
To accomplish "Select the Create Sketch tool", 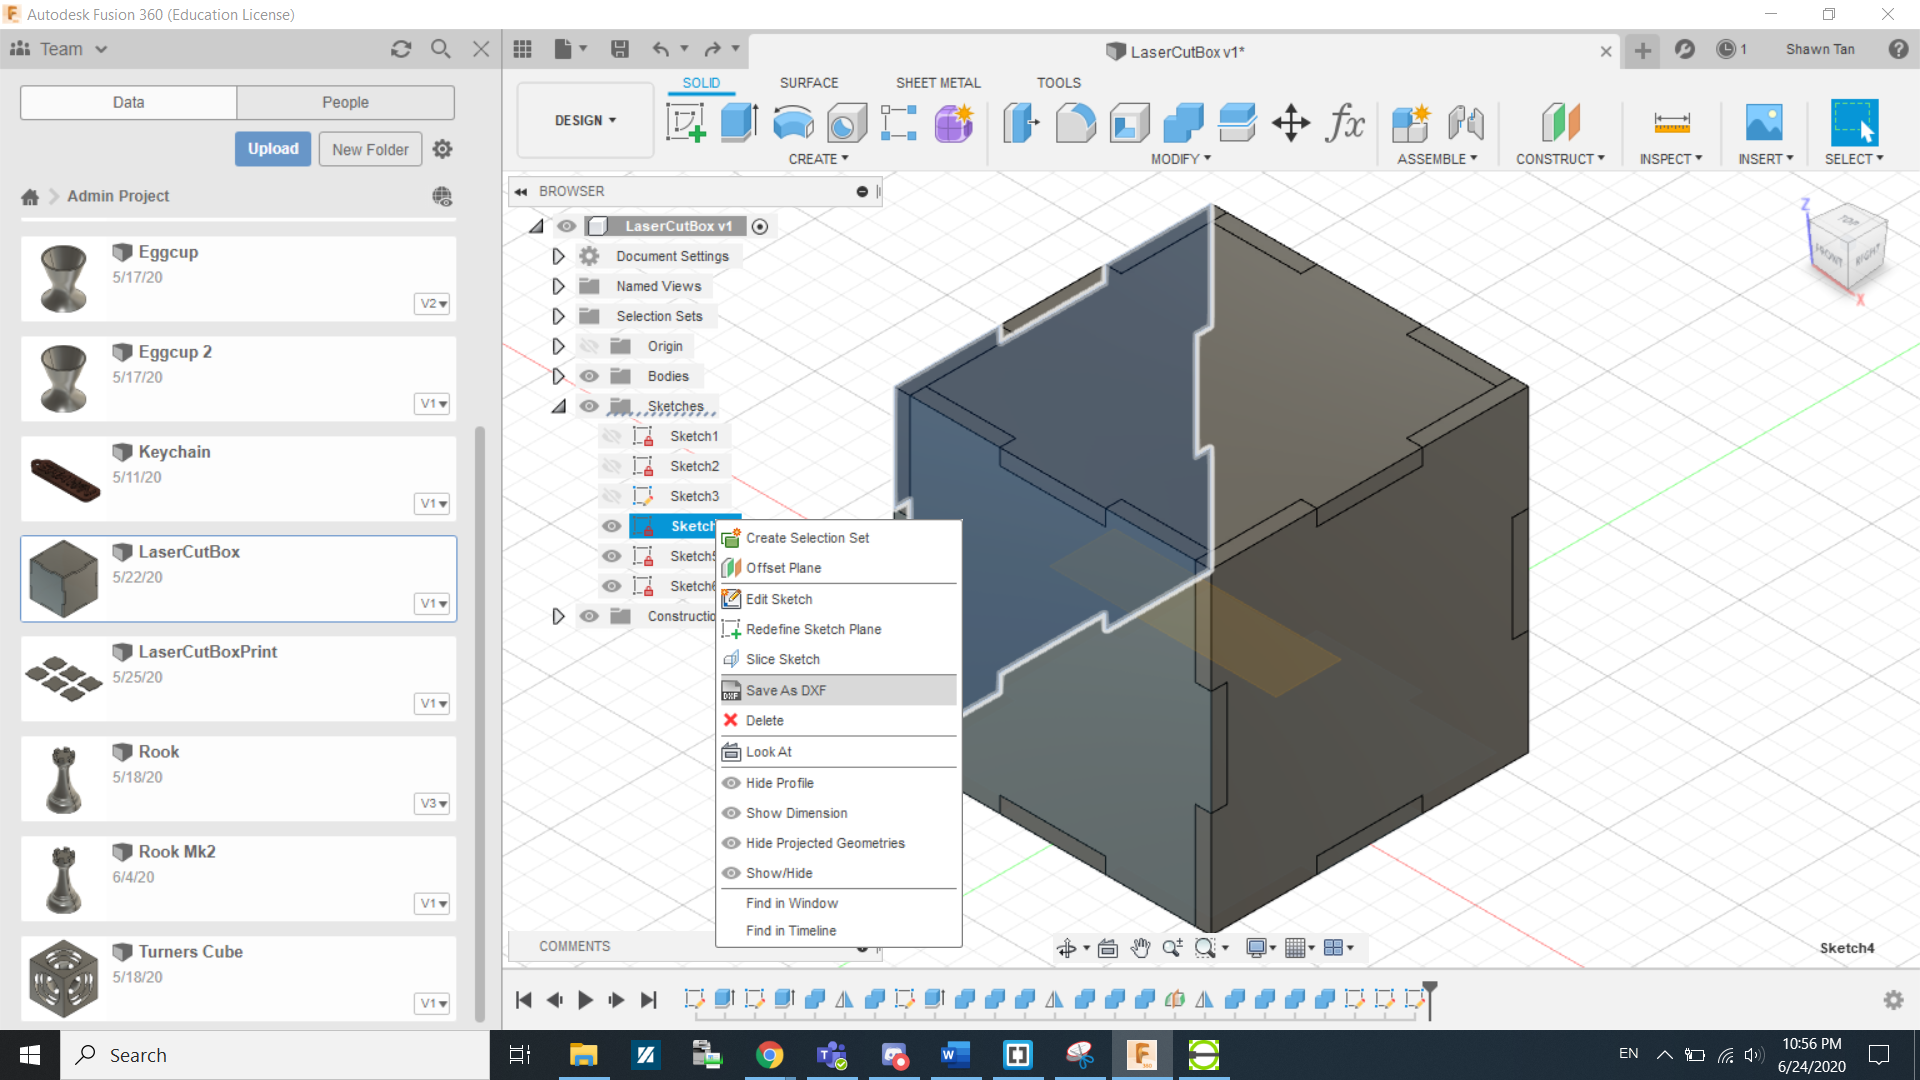I will click(686, 123).
